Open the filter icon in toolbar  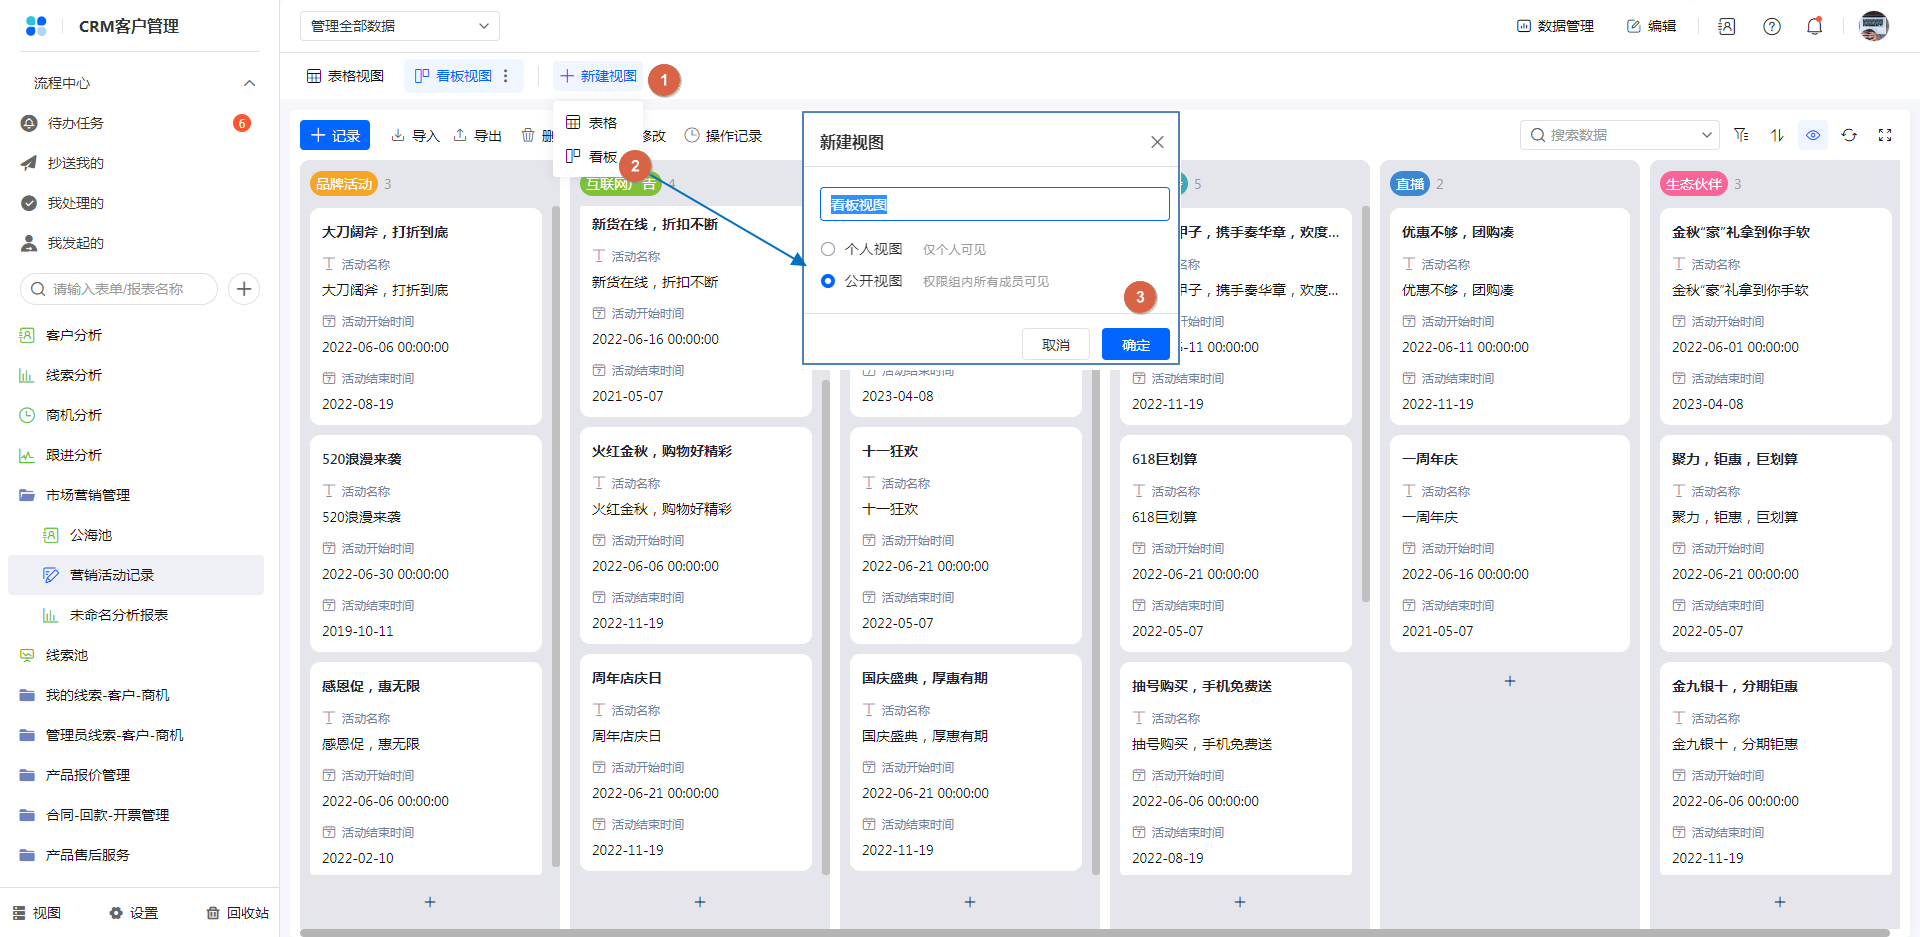coord(1741,135)
